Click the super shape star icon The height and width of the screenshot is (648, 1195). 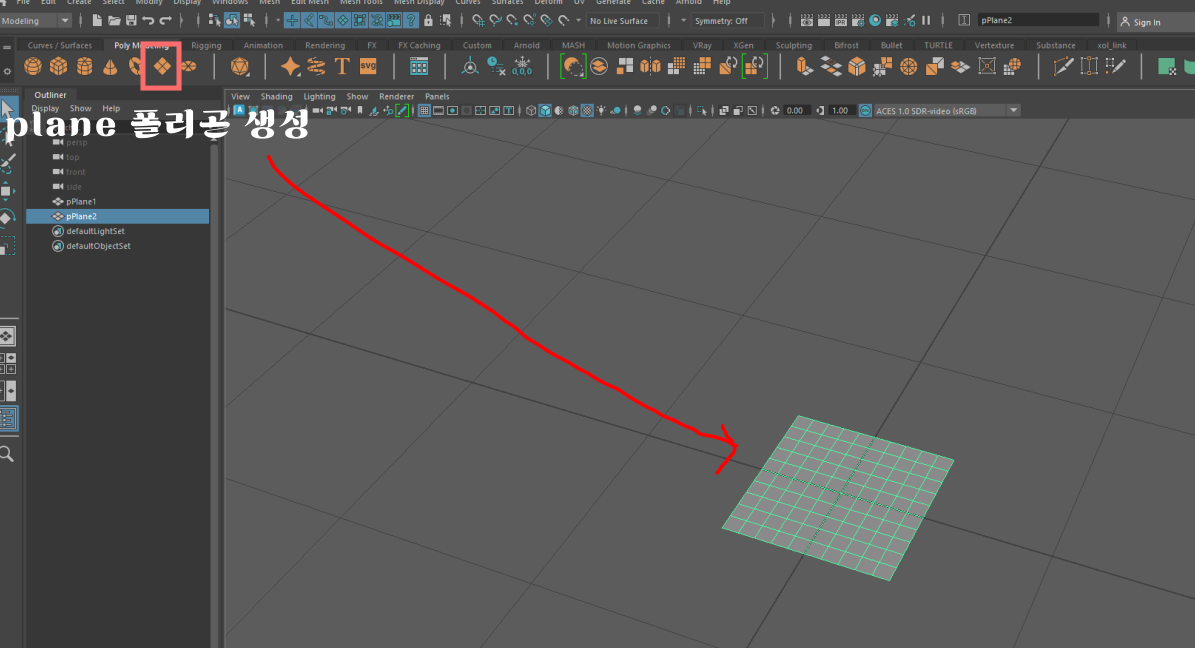tap(290, 67)
